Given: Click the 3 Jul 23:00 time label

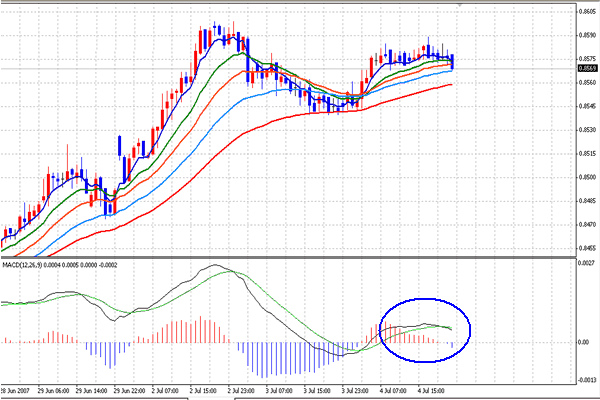Looking at the screenshot, I should tap(355, 391).
